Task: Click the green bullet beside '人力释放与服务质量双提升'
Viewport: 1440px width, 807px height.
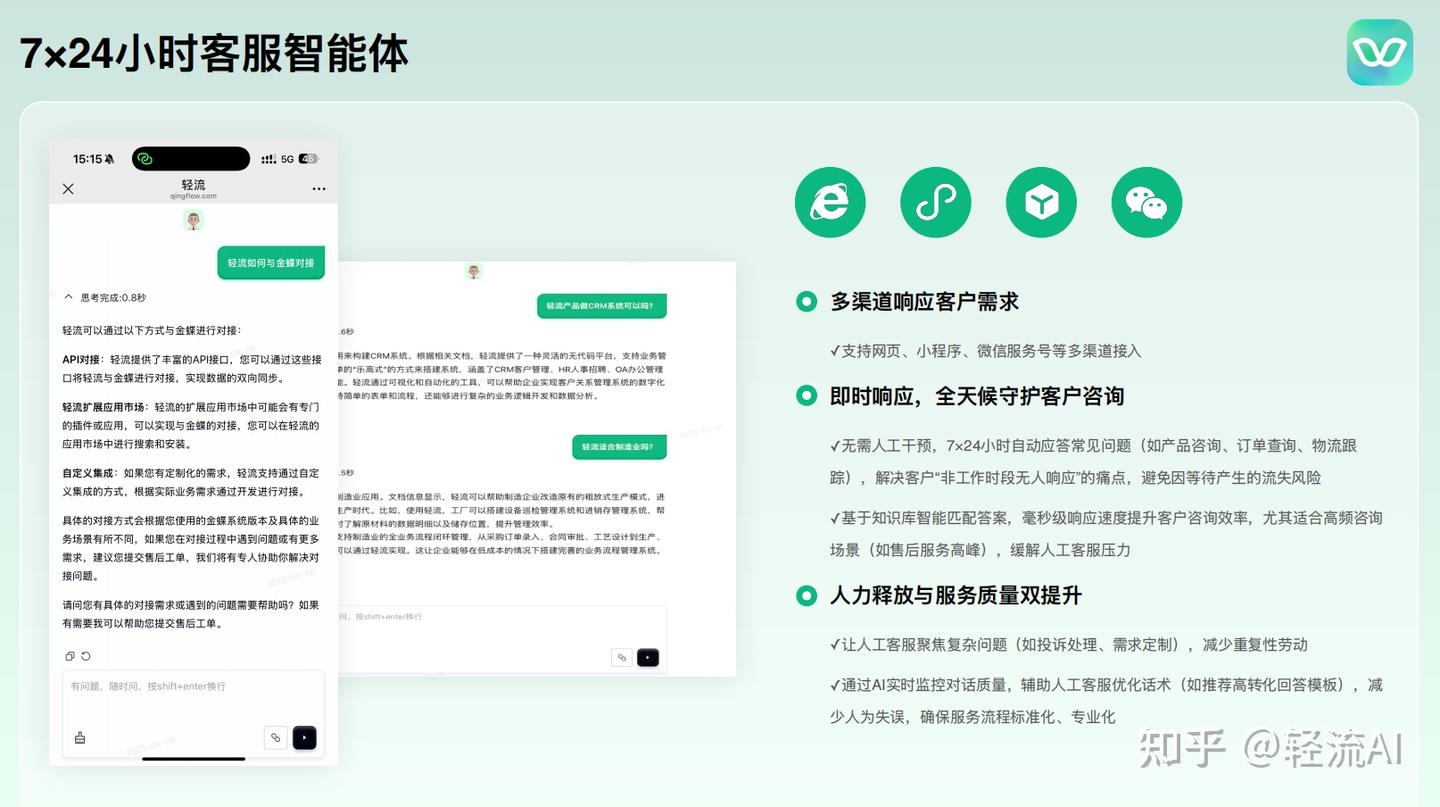Action: pyautogui.click(x=806, y=595)
